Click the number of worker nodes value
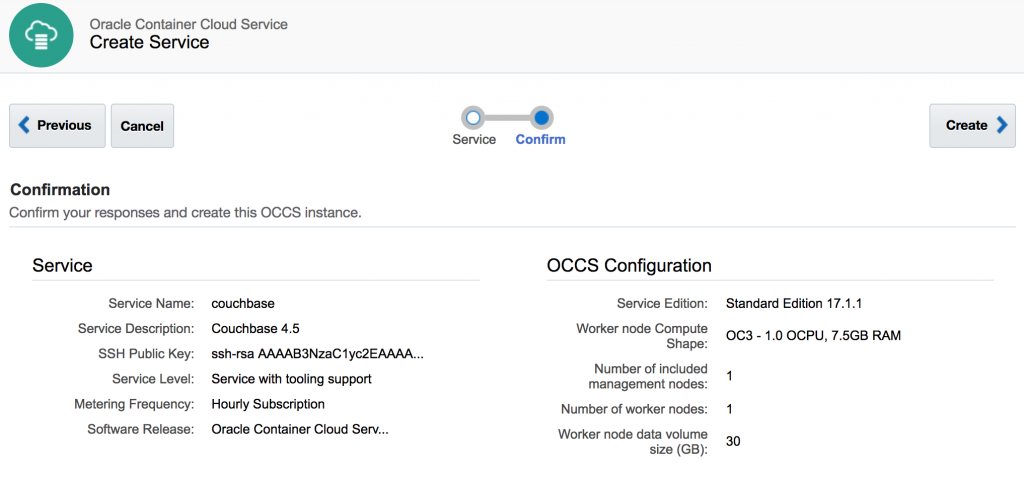Viewport: 1024px width, 483px height. (729, 410)
